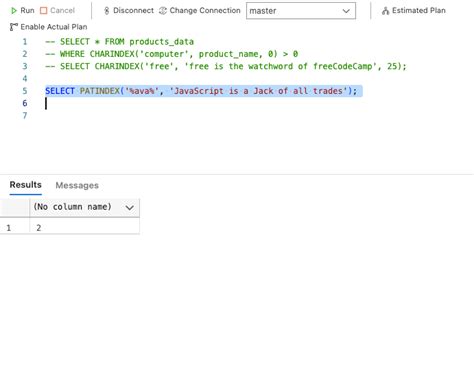This screenshot has width=474, height=385.
Task: Select result cell with value 2
Action: [84, 228]
